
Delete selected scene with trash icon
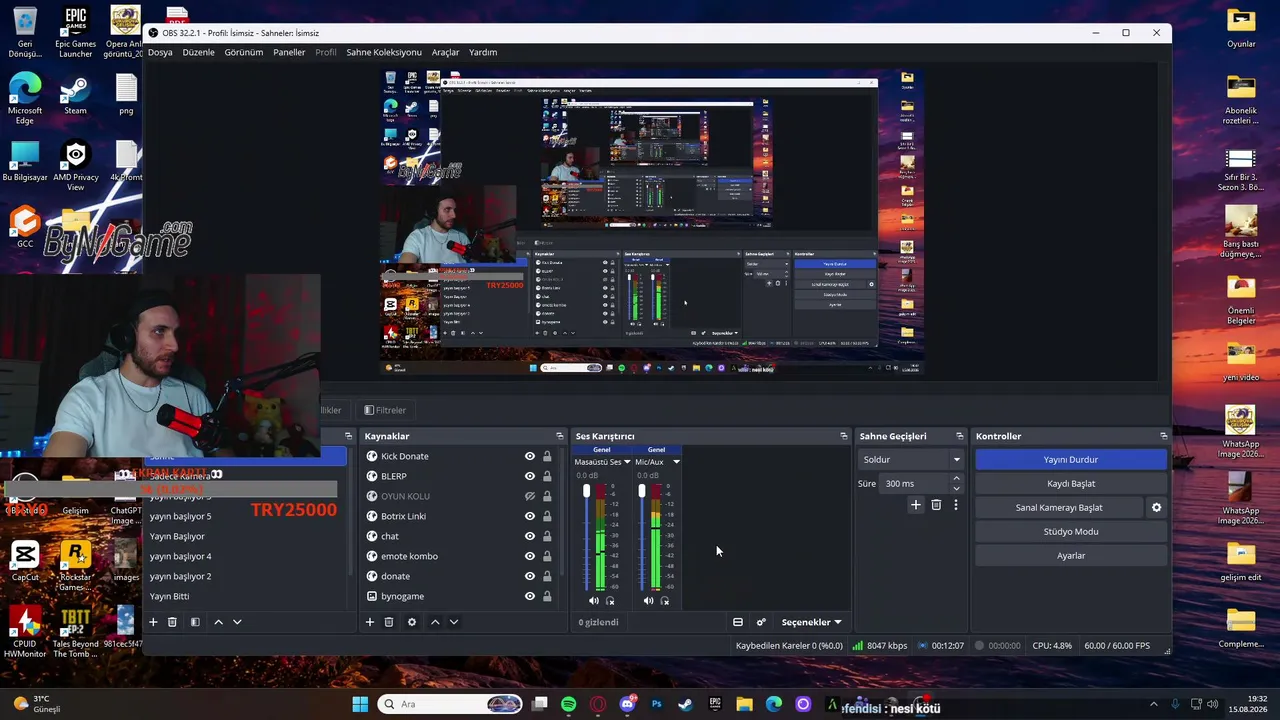tap(172, 622)
